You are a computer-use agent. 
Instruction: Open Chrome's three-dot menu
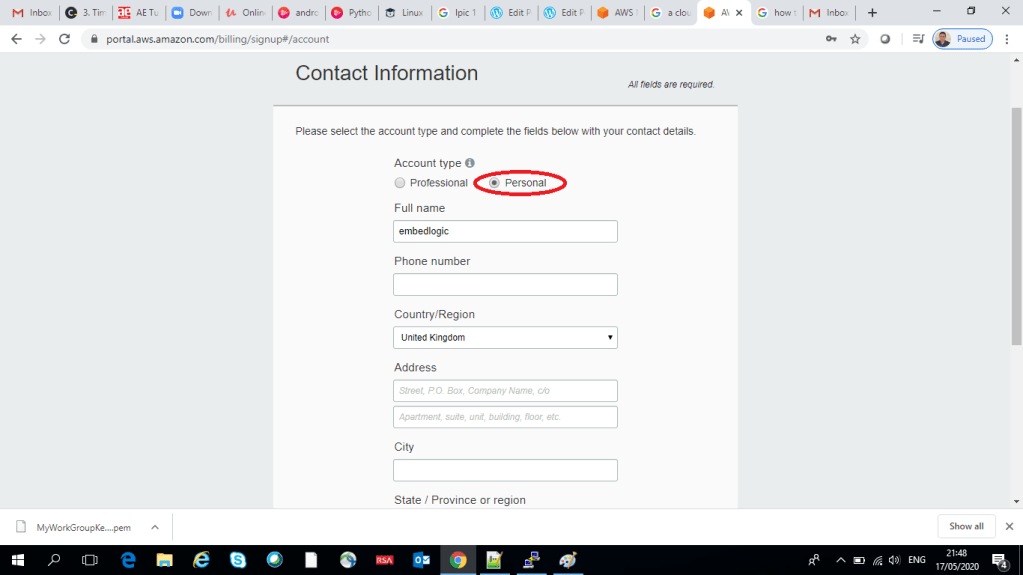pyautogui.click(x=1007, y=39)
